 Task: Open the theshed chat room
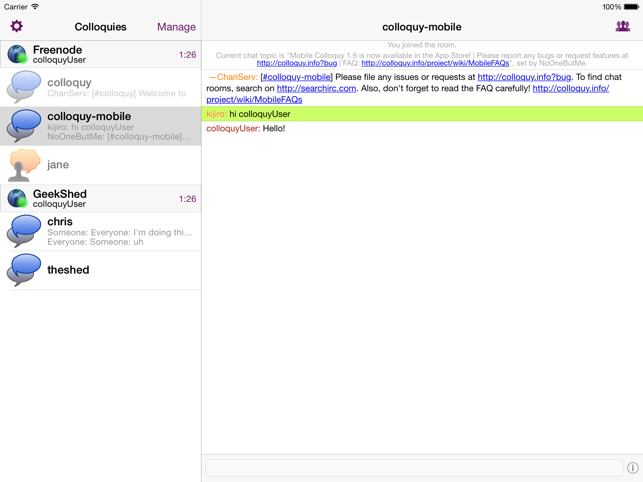(100, 270)
